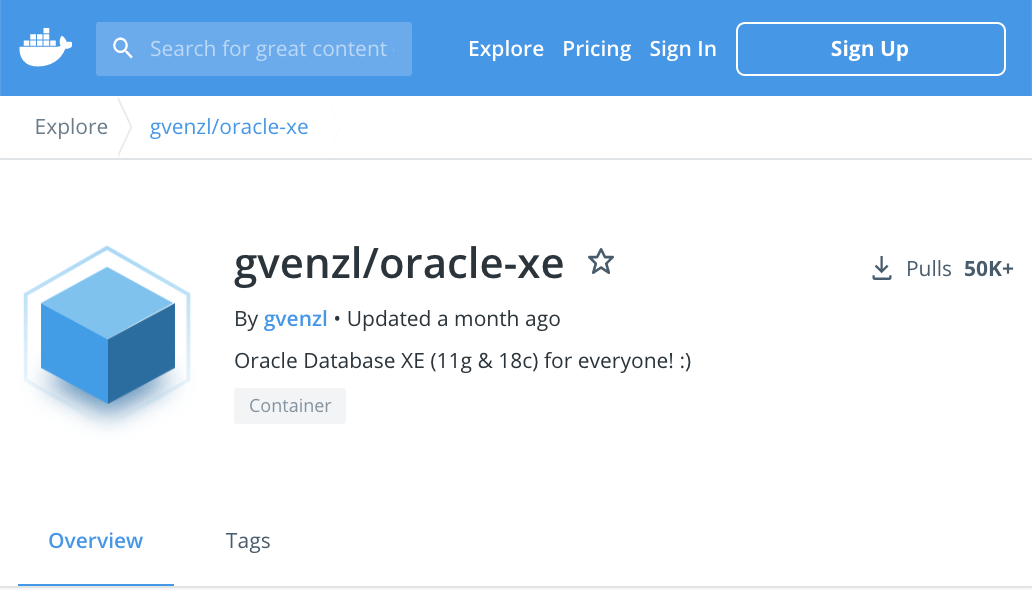This screenshot has height=590, width=1032.
Task: Focus the Search for great content field
Action: (x=254, y=49)
